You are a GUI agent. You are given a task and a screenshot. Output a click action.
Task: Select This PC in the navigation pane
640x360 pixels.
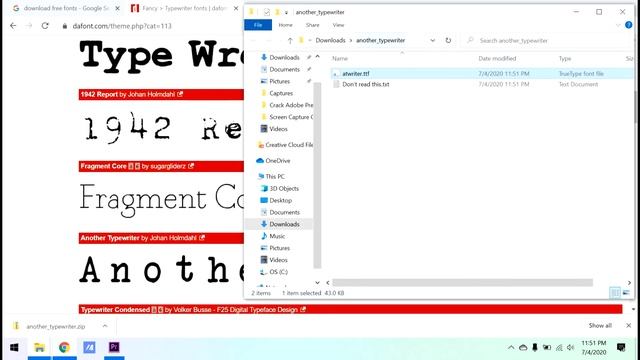click(x=275, y=176)
